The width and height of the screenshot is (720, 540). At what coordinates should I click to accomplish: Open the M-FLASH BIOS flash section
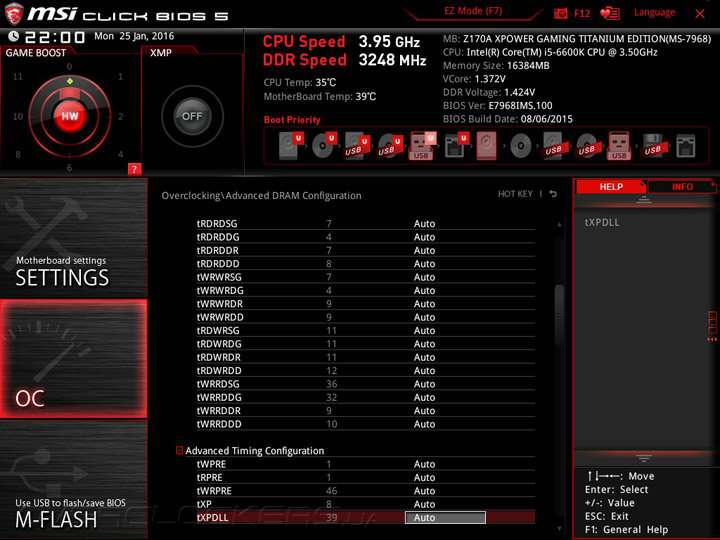click(x=73, y=479)
